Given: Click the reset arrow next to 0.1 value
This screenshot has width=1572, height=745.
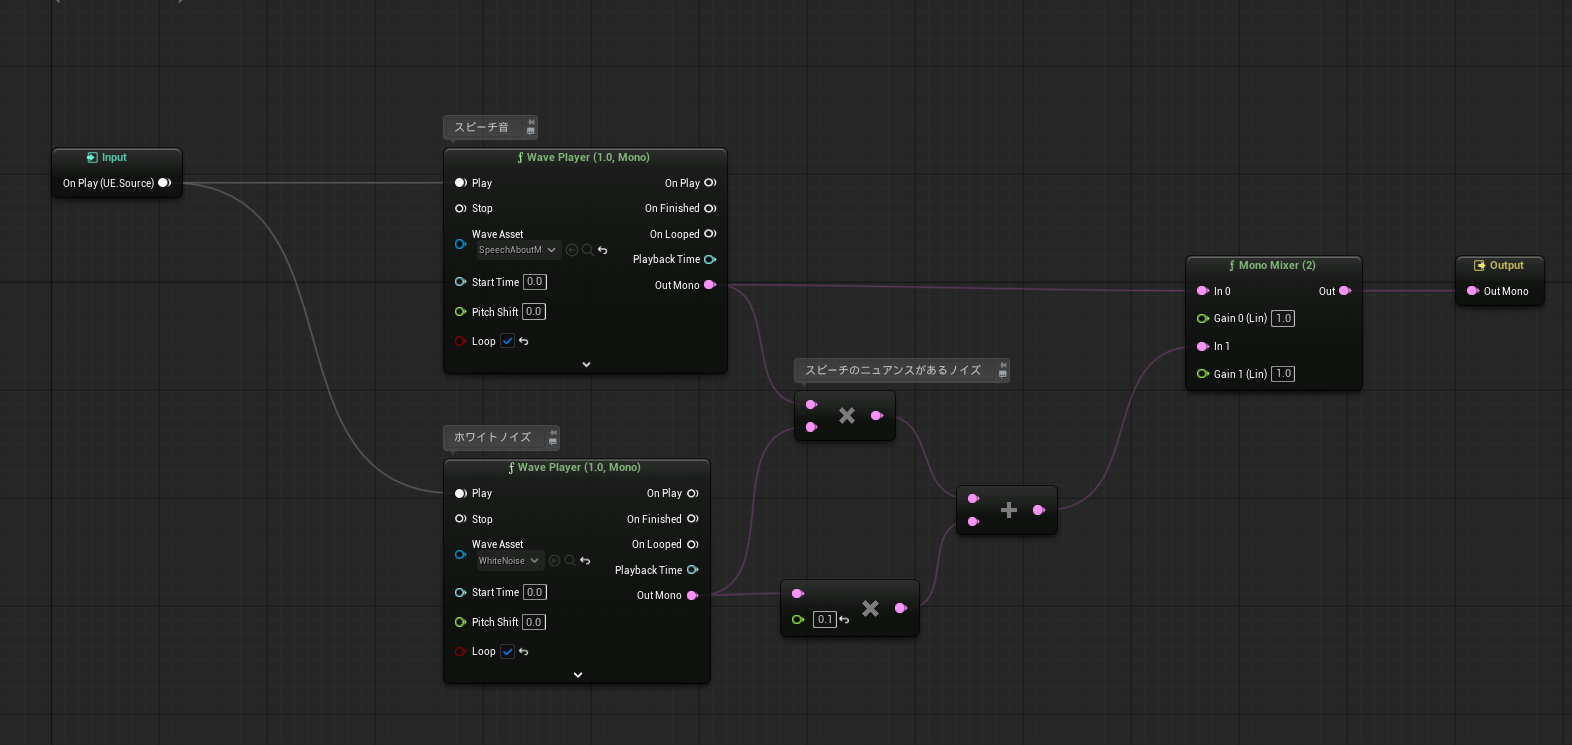Looking at the screenshot, I should tap(844, 620).
